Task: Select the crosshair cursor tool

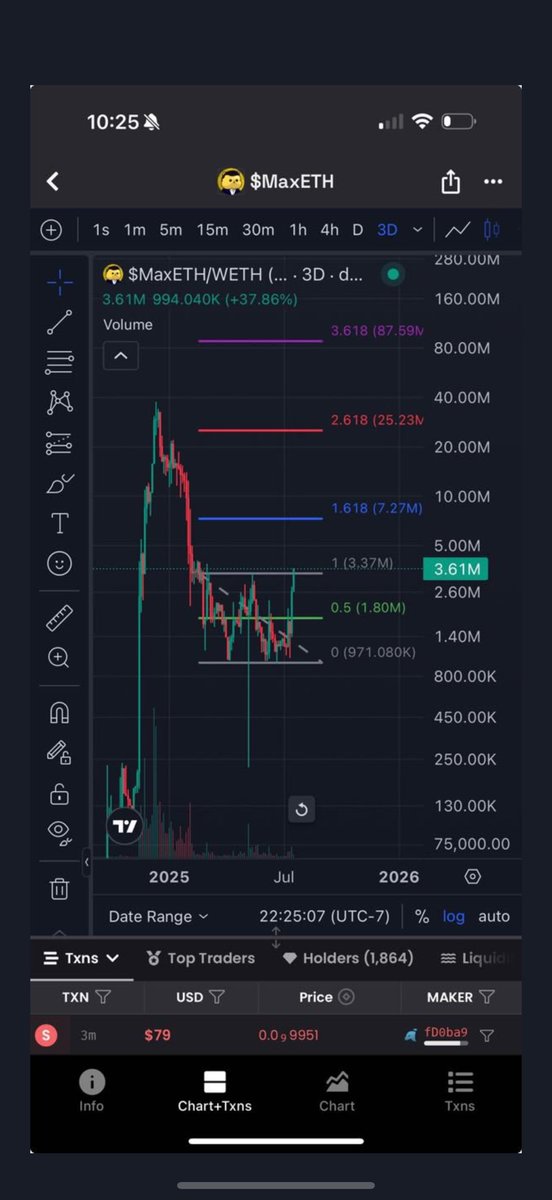Action: click(x=59, y=281)
